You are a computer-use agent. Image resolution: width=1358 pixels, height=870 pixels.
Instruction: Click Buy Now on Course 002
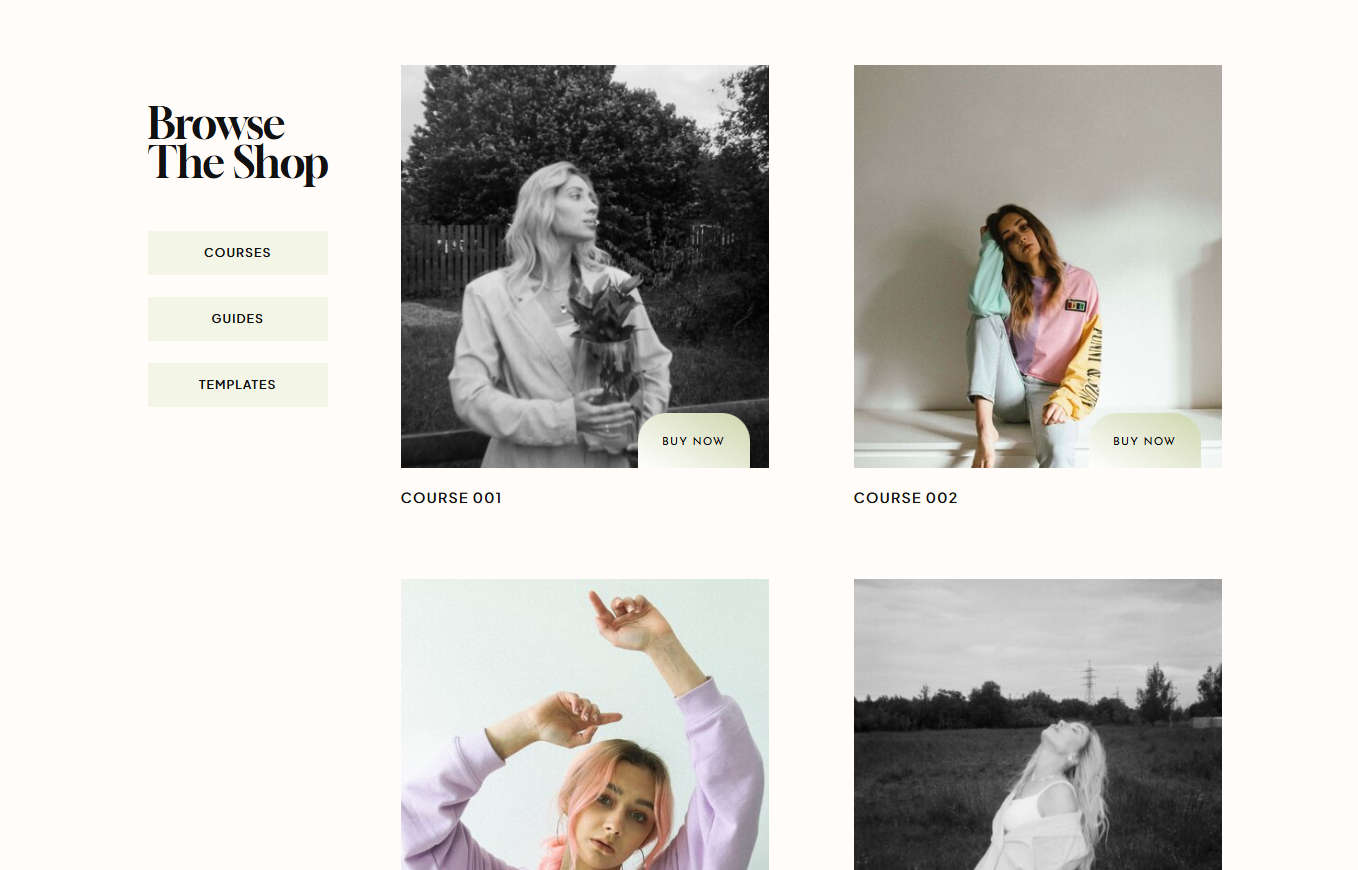pyautogui.click(x=1145, y=441)
